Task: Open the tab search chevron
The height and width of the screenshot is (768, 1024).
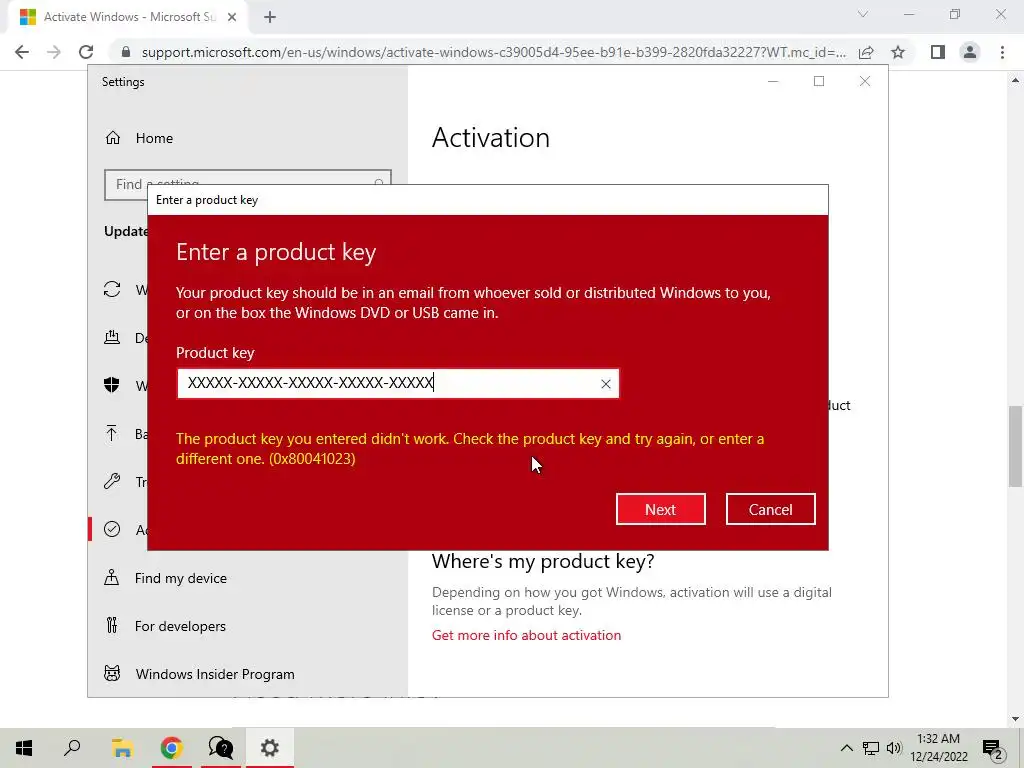Action: tap(863, 14)
